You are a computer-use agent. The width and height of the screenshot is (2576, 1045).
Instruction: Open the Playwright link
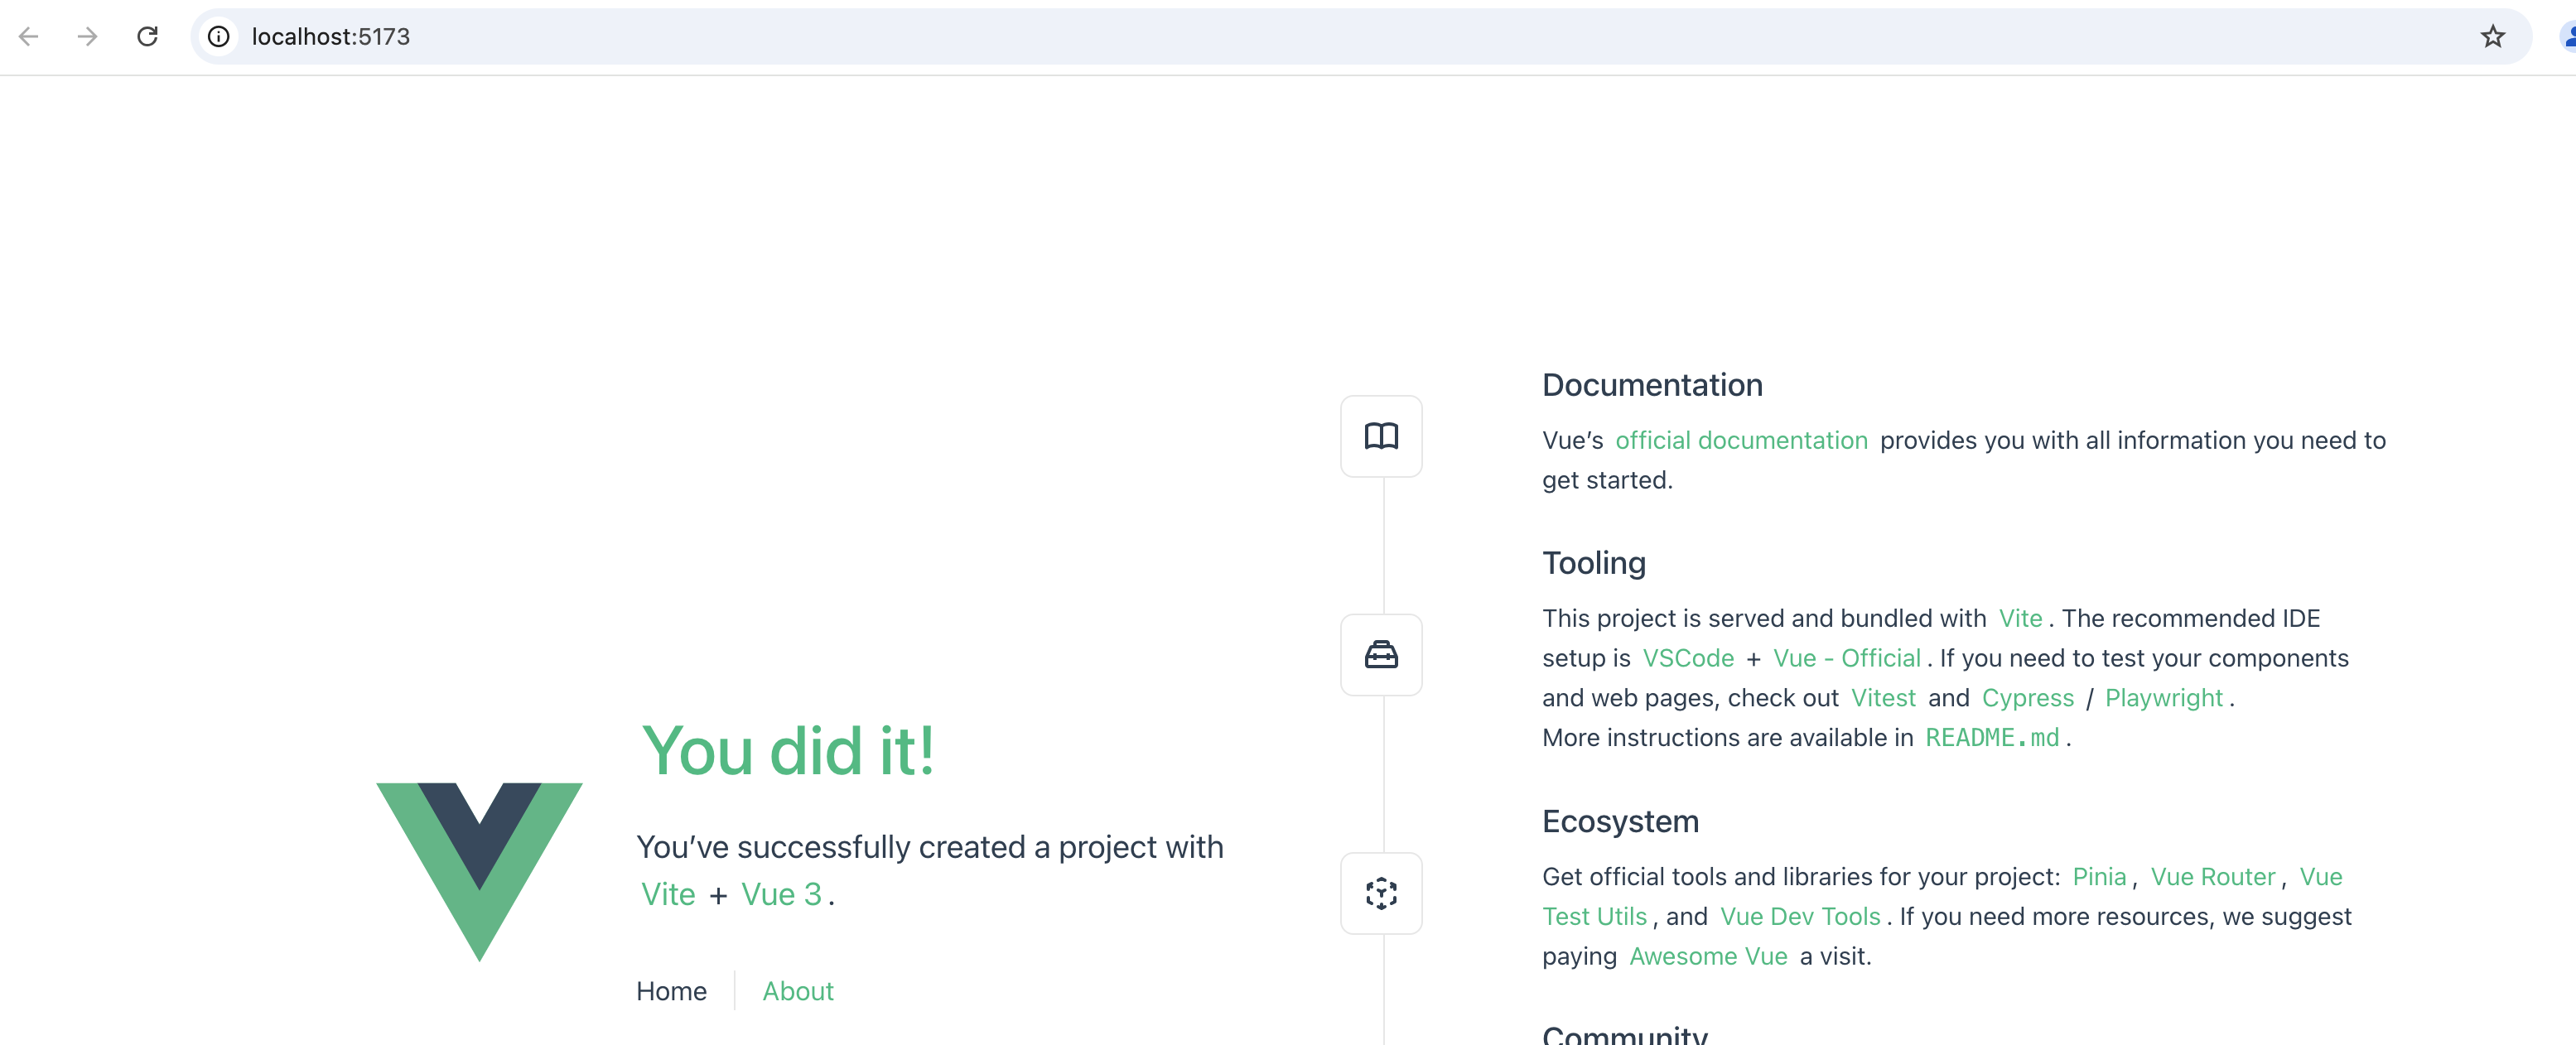point(2163,698)
